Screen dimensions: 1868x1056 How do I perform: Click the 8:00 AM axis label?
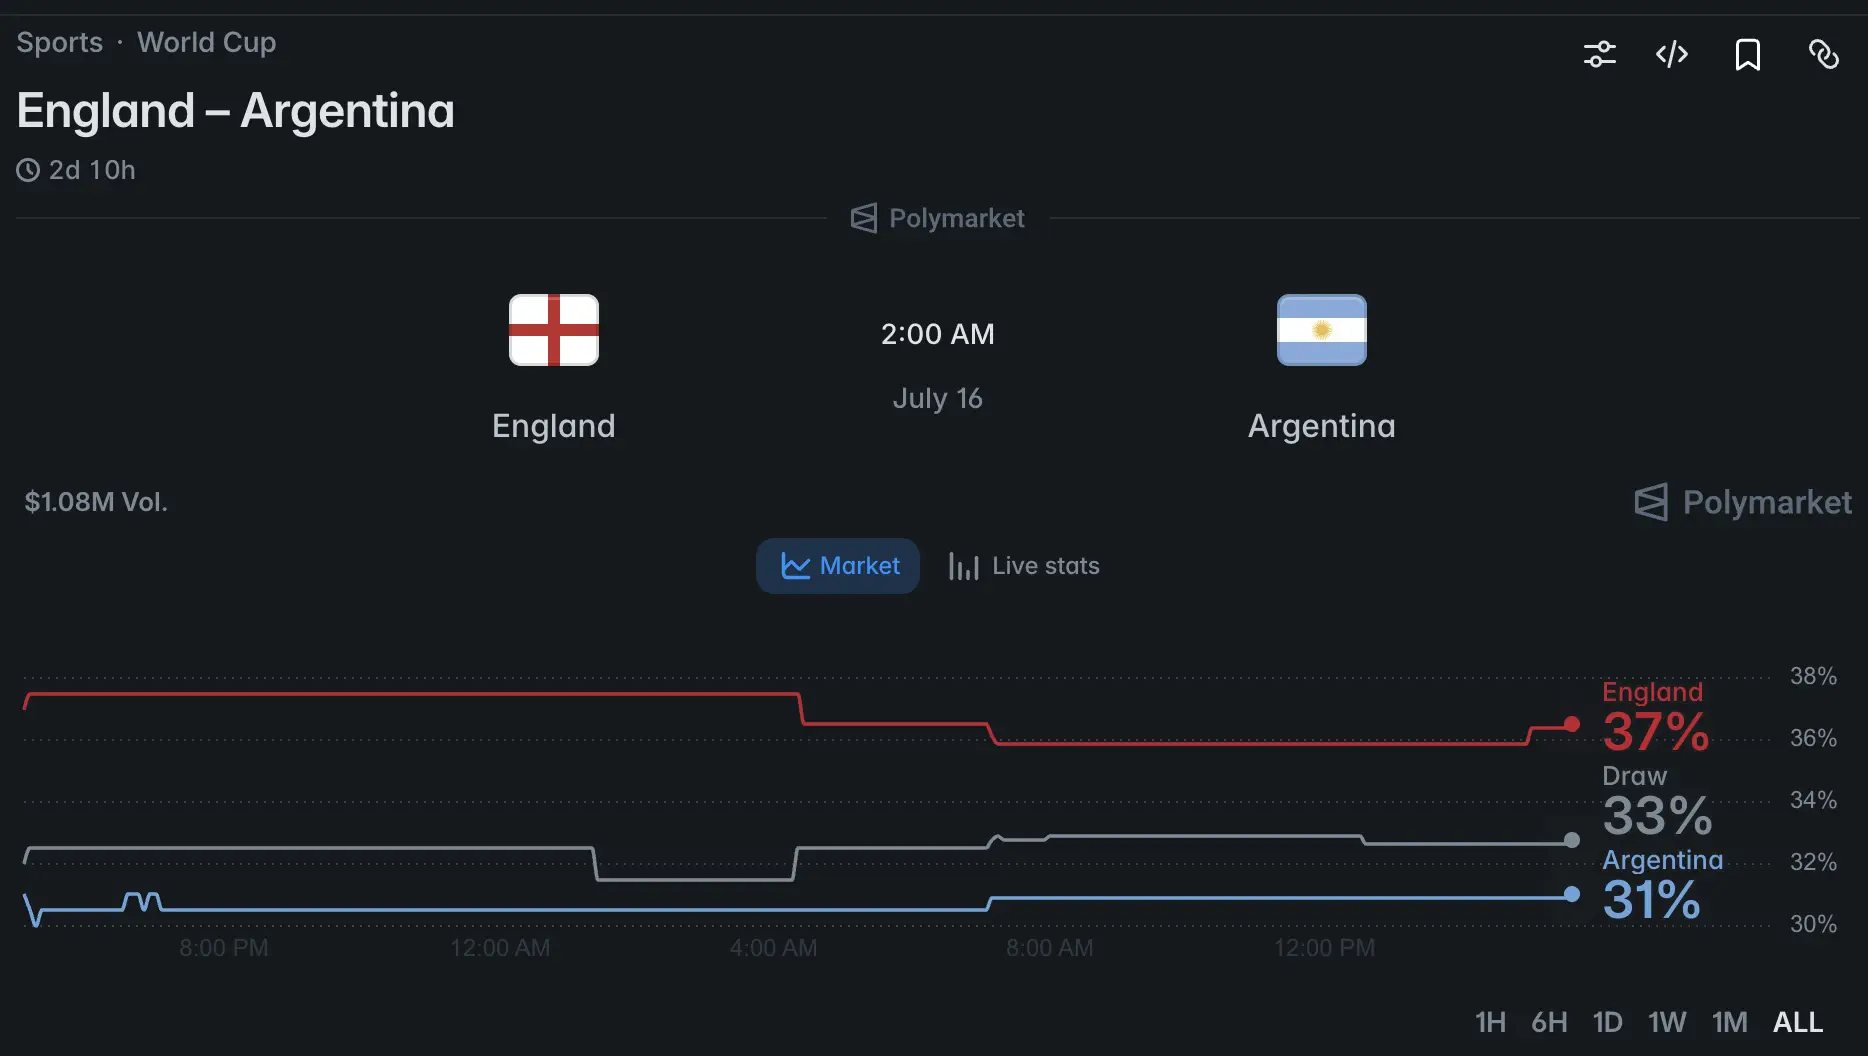pyautogui.click(x=1049, y=948)
